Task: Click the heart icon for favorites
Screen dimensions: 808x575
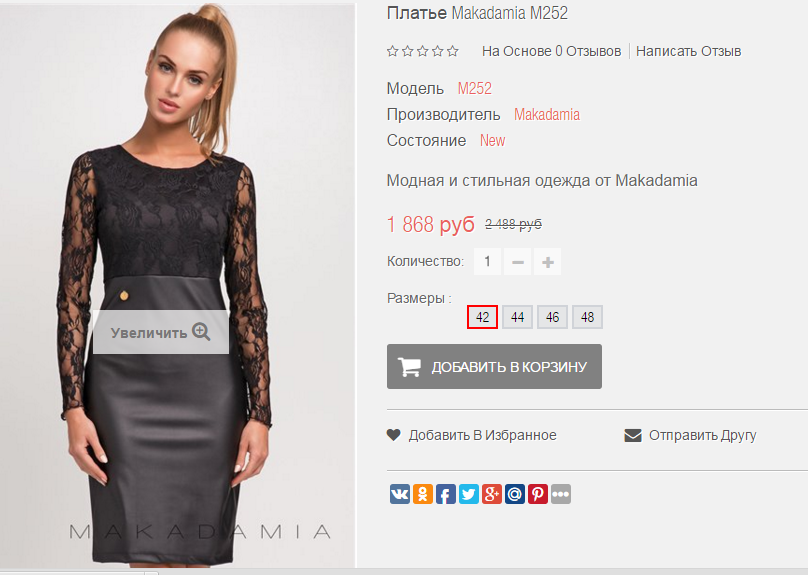Action: [394, 435]
